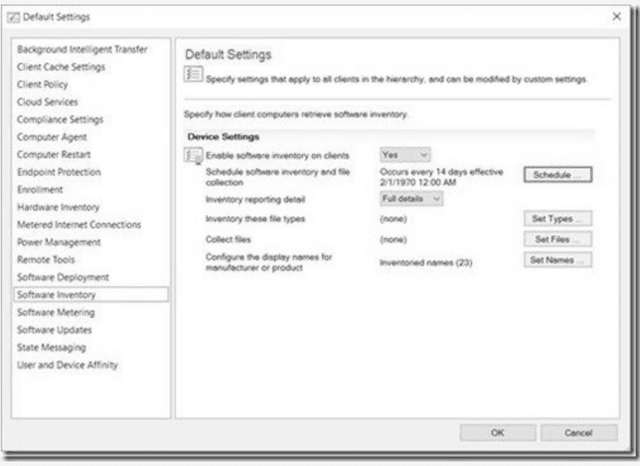The width and height of the screenshot is (640, 466).
Task: Open the Enable software inventory Yes dropdown
Action: 405,155
